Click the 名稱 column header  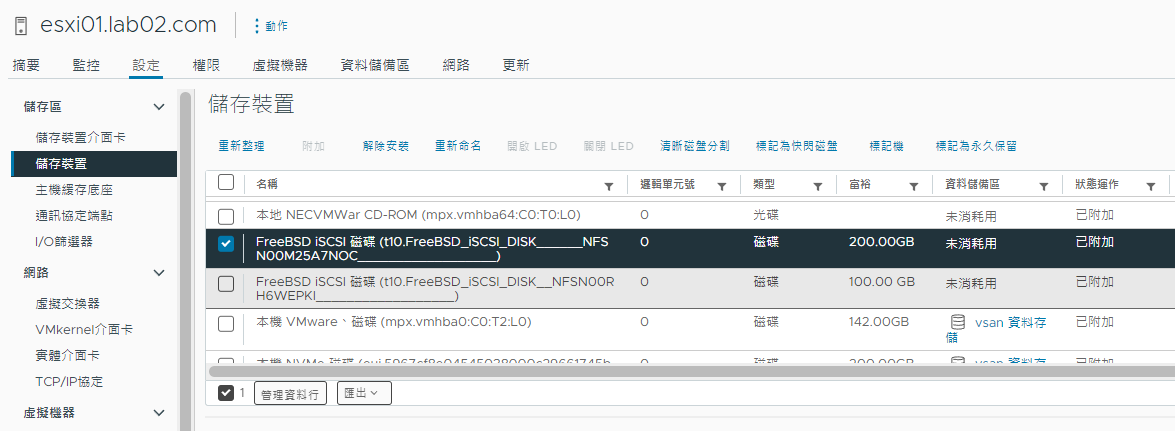pos(268,184)
